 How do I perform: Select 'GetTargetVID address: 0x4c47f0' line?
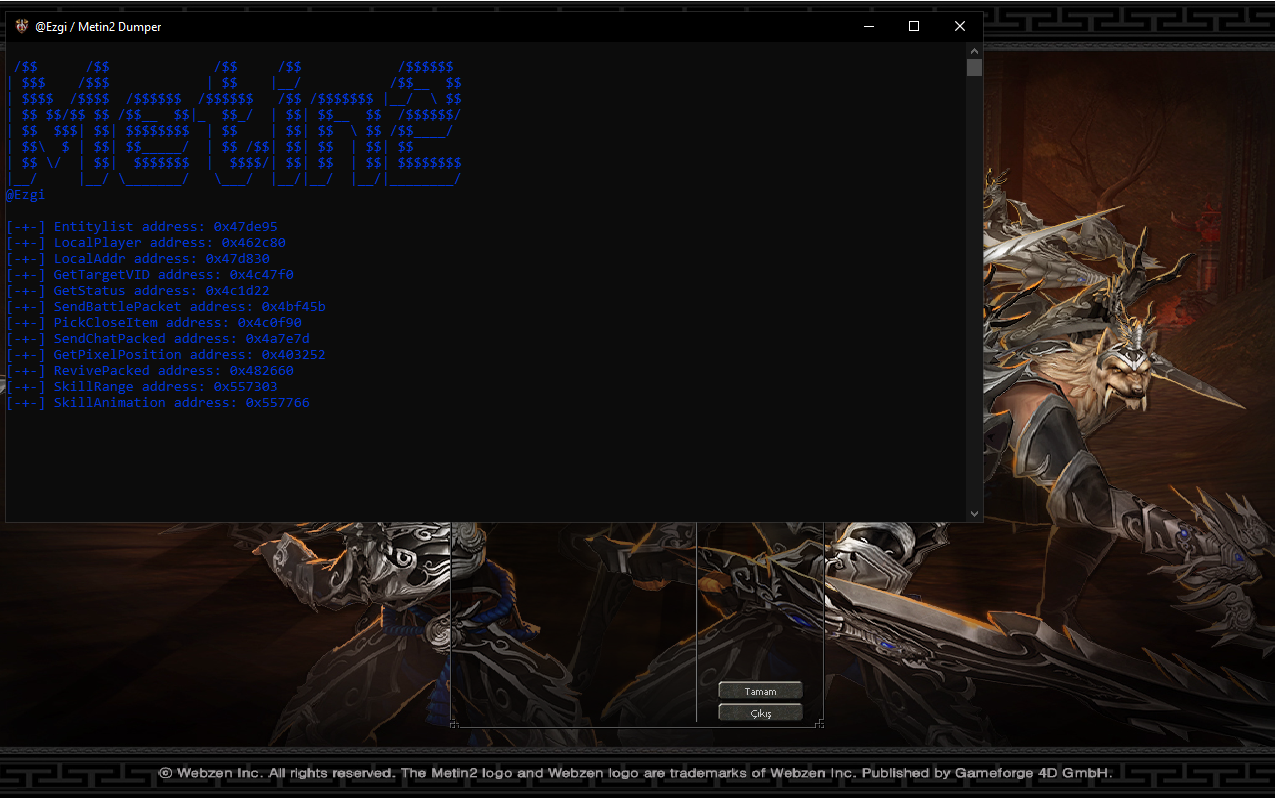[x=150, y=275]
